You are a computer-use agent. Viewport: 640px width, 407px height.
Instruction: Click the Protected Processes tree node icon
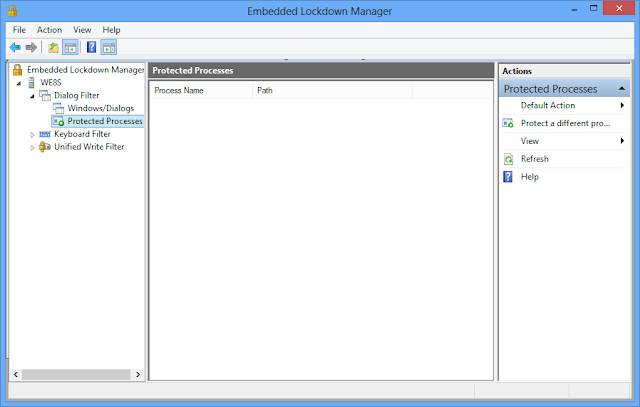click(x=58, y=121)
